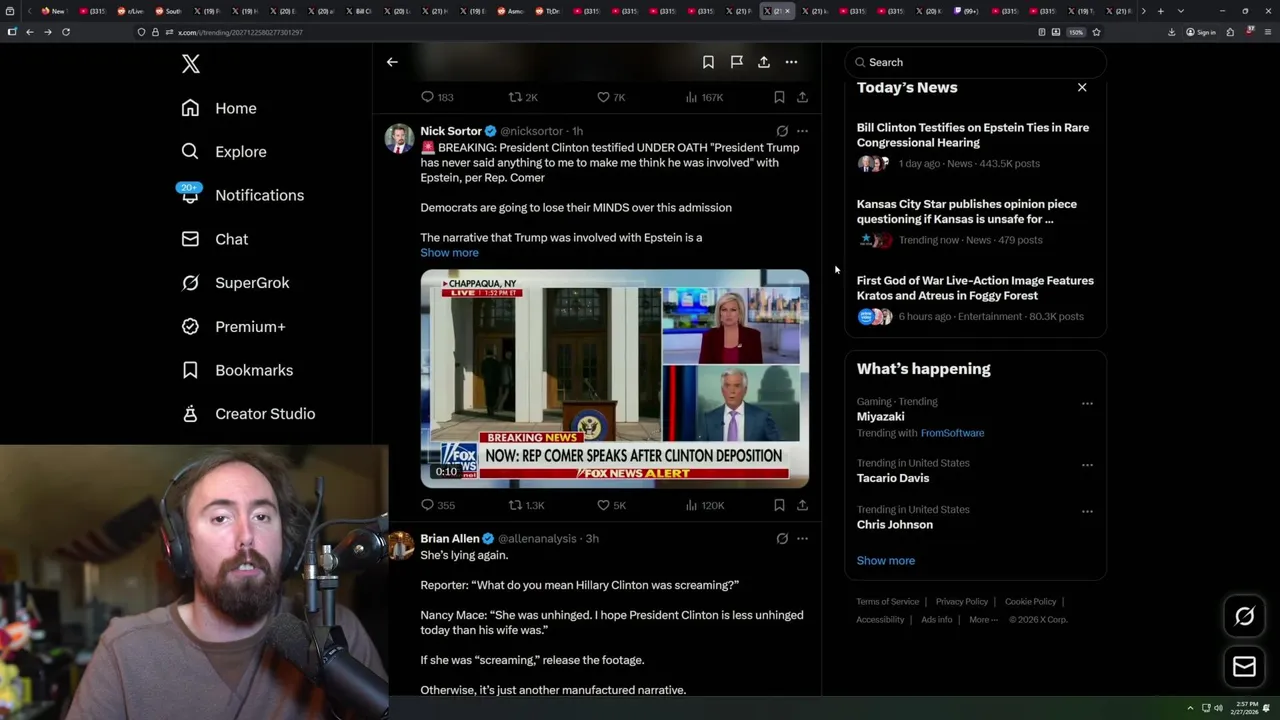Open floating messages envelope button
The height and width of the screenshot is (720, 1280).
pyautogui.click(x=1244, y=667)
